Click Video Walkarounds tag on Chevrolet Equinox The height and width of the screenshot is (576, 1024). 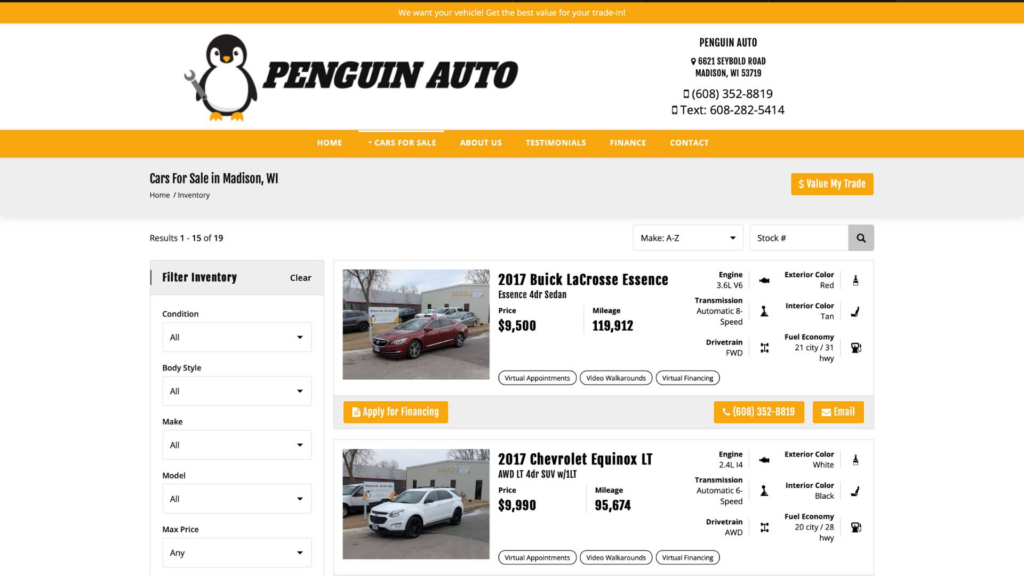[616, 558]
